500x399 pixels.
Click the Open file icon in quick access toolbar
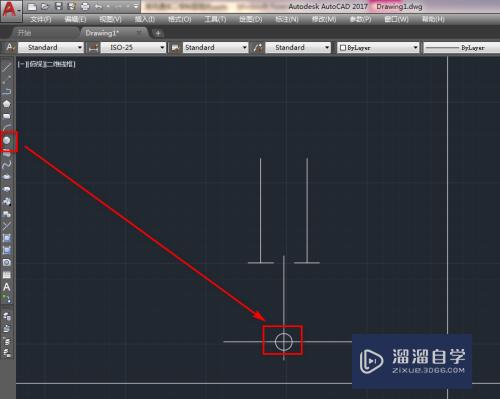tap(45, 6)
